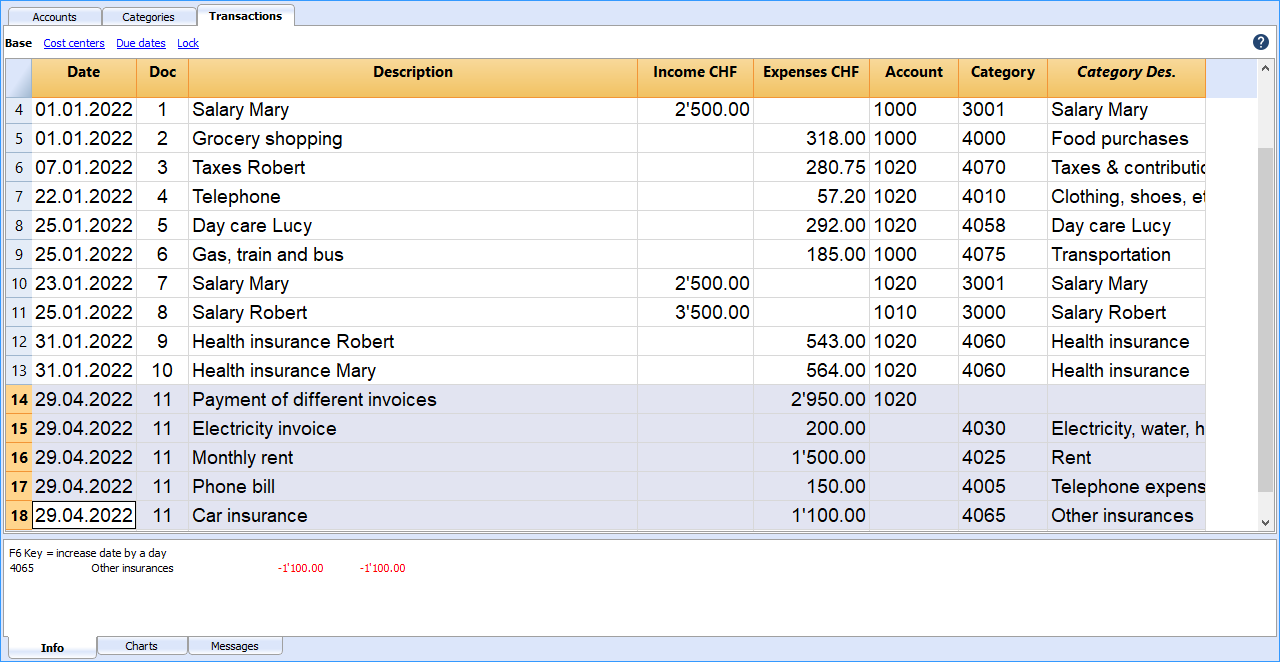Image resolution: width=1280 pixels, height=662 pixels.
Task: Select row number 14 header
Action: pos(19,400)
